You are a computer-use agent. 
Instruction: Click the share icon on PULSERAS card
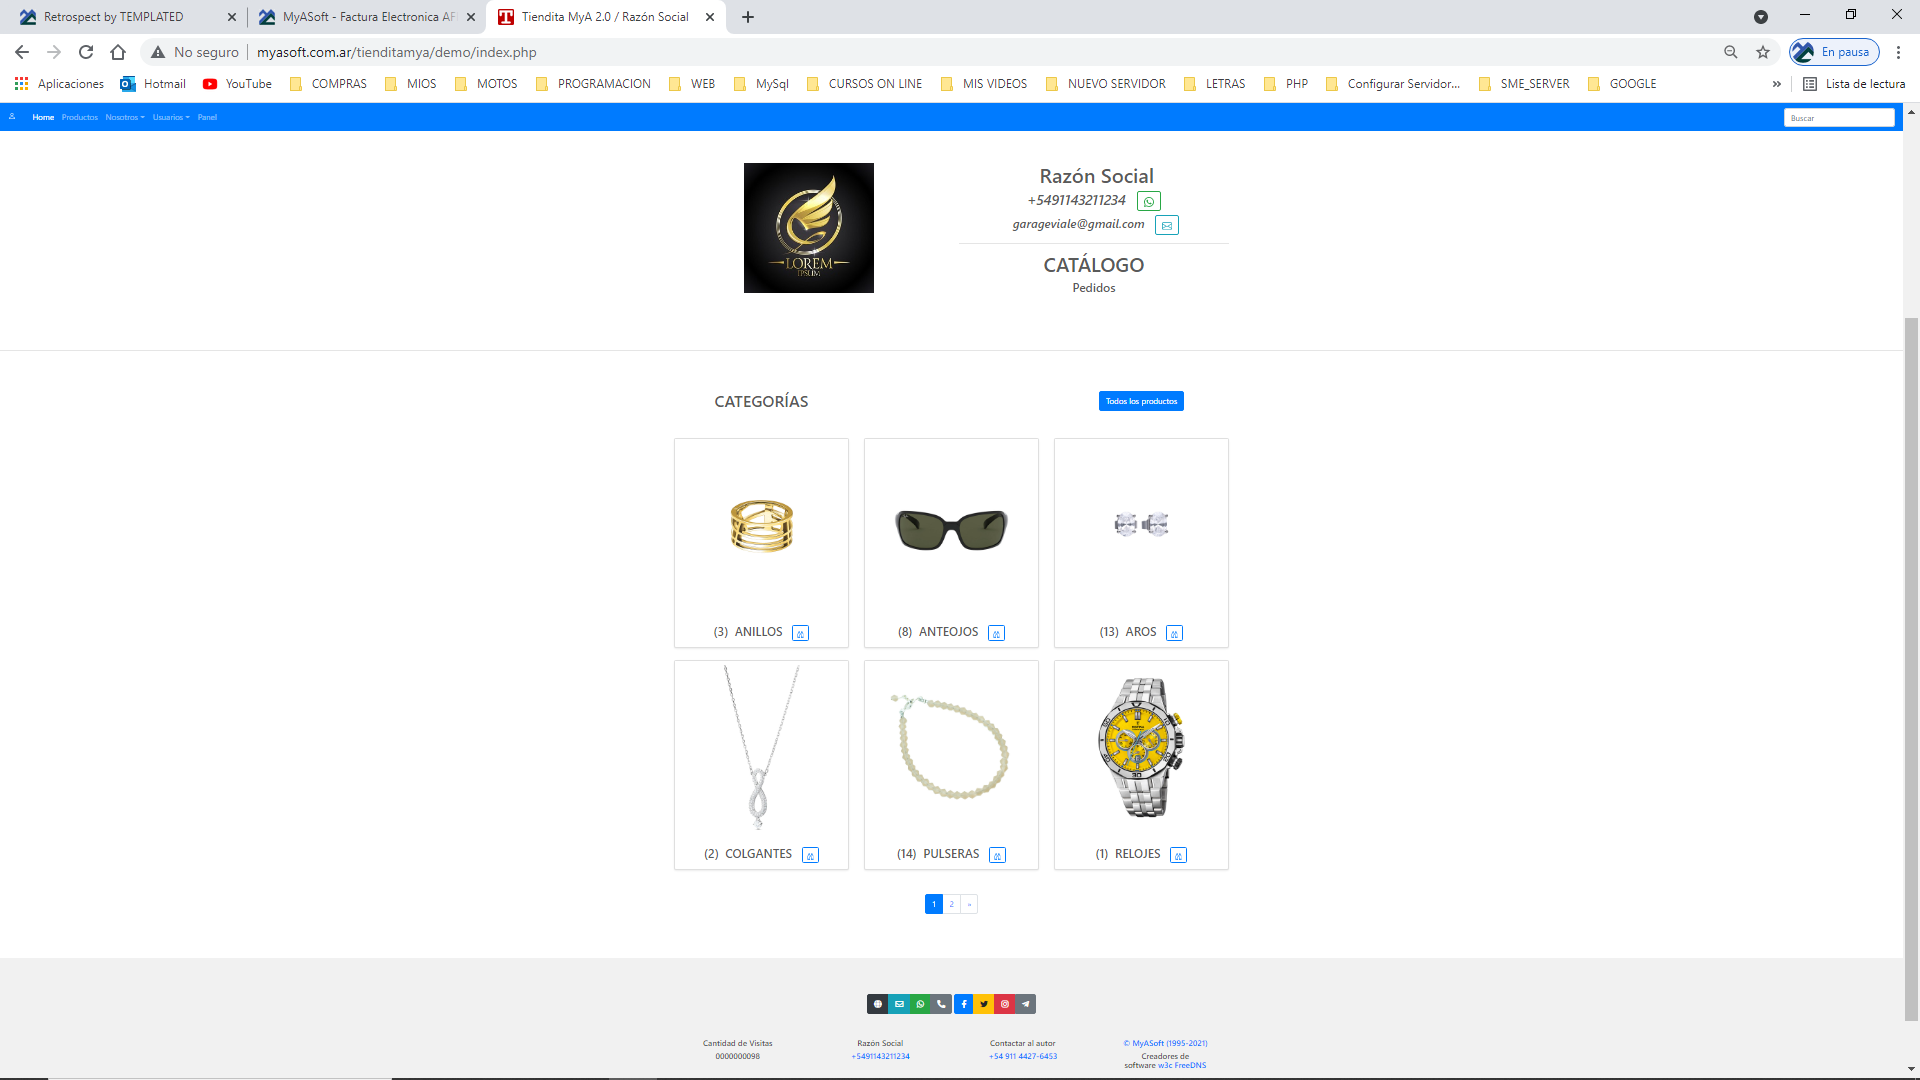997,855
